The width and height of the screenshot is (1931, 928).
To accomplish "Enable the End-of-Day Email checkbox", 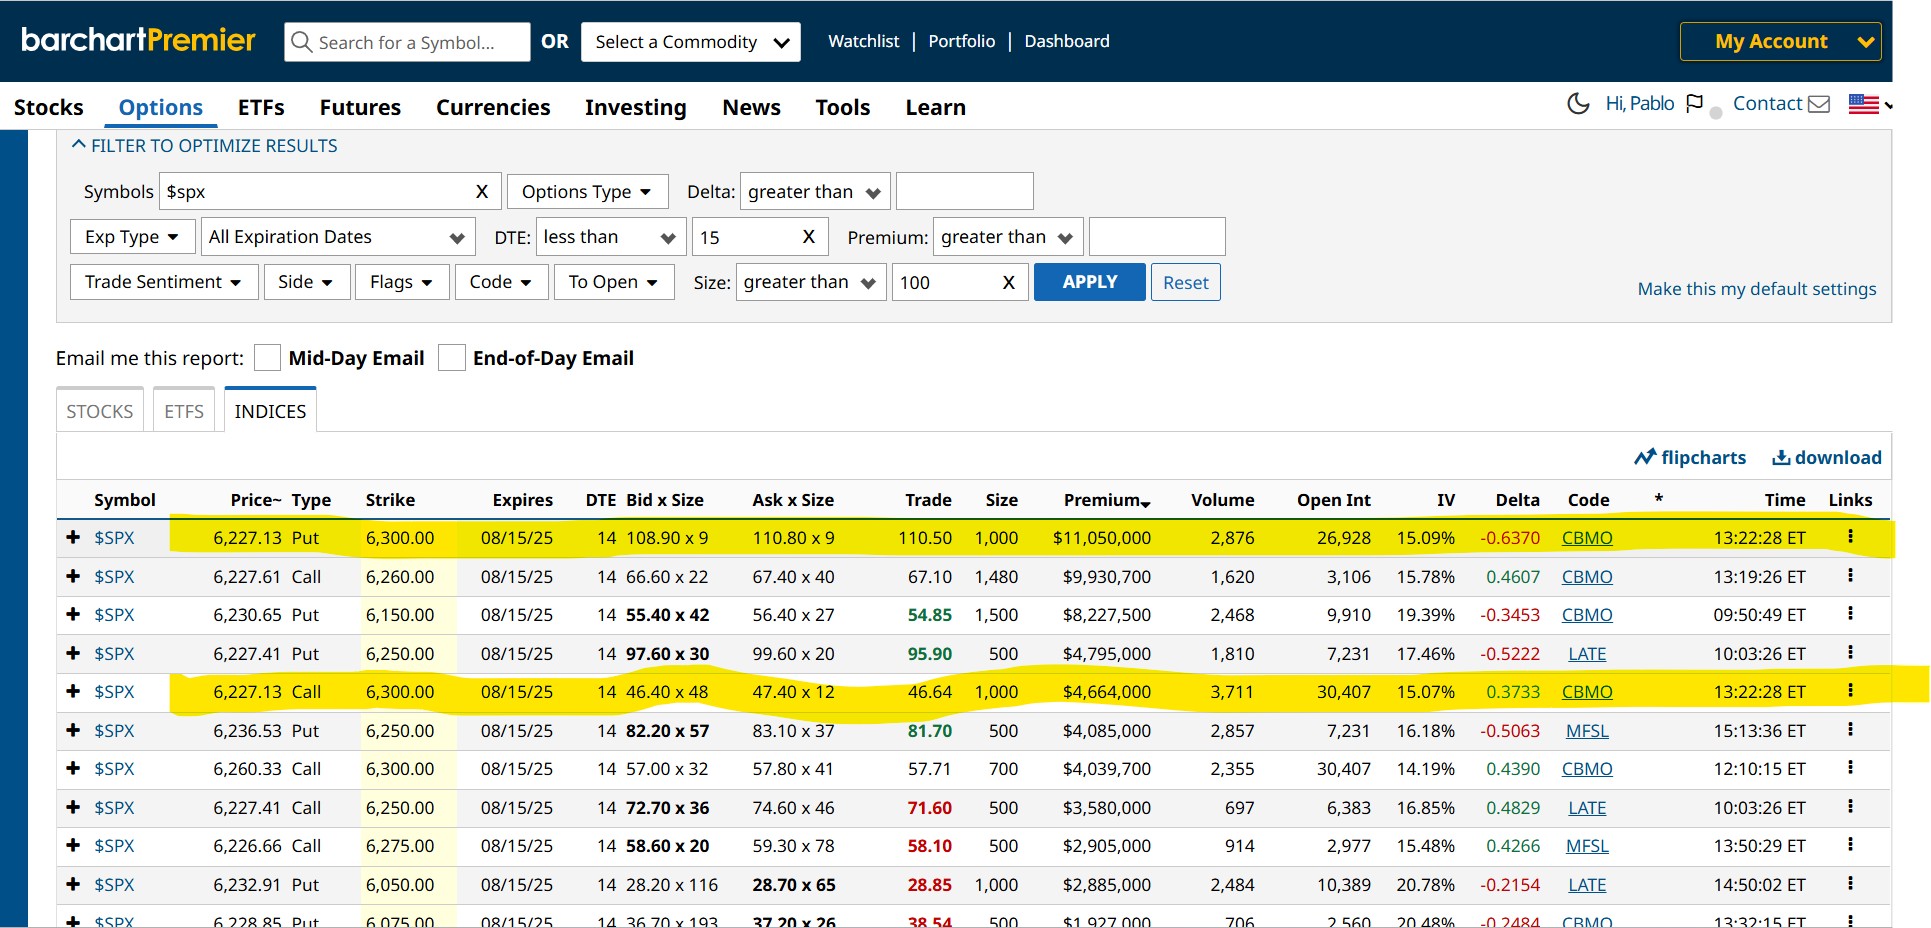I will tap(452, 358).
